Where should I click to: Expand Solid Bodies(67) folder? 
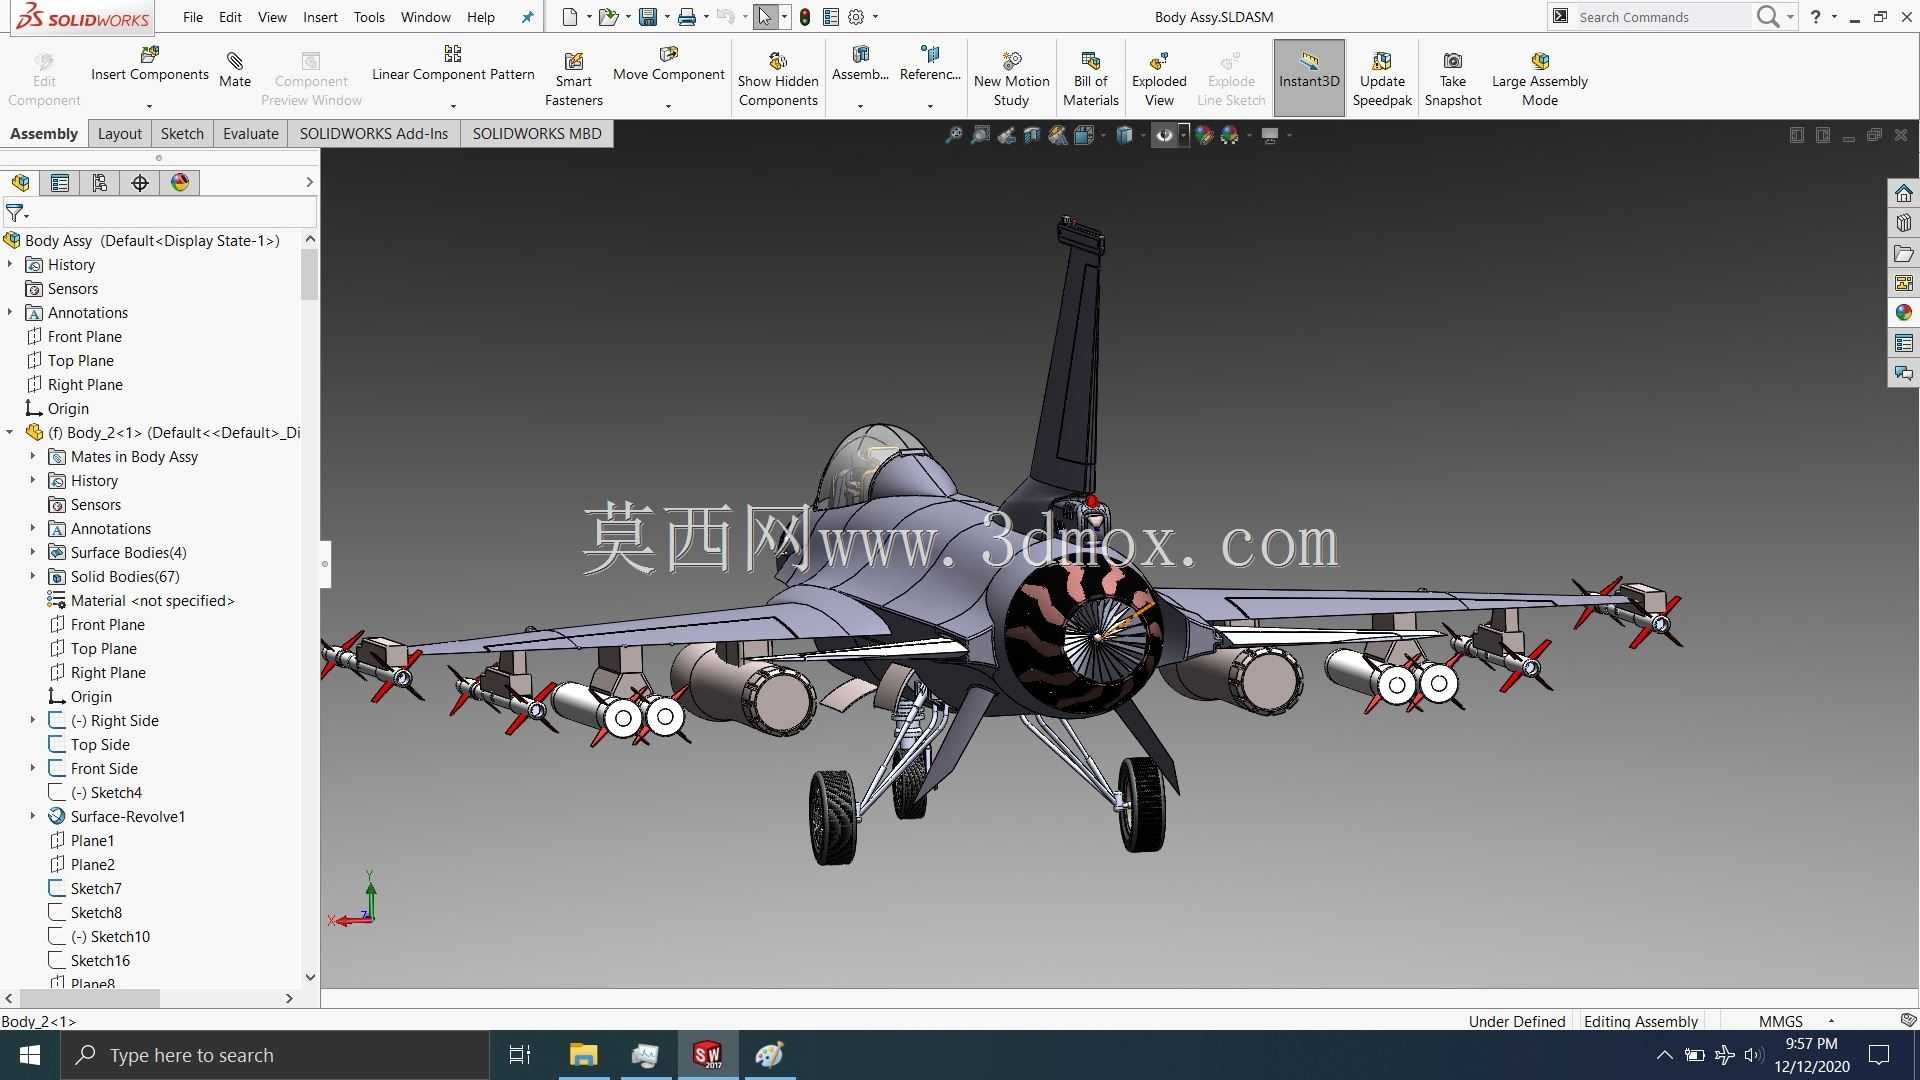[33, 576]
